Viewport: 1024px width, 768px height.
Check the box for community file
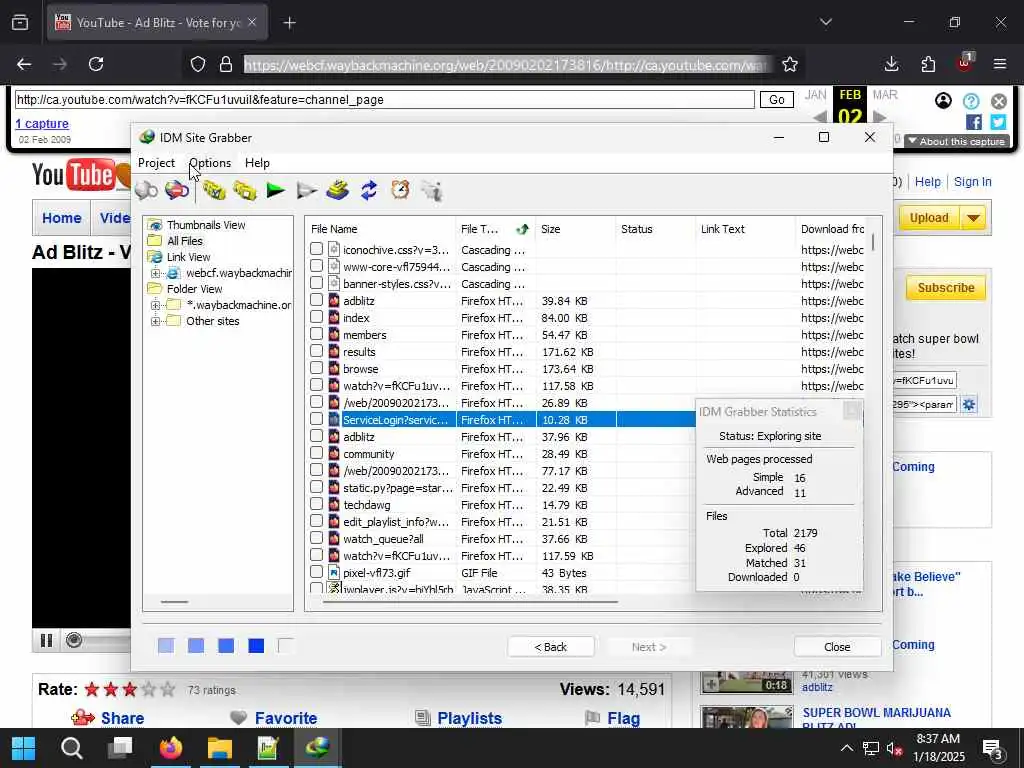317,453
